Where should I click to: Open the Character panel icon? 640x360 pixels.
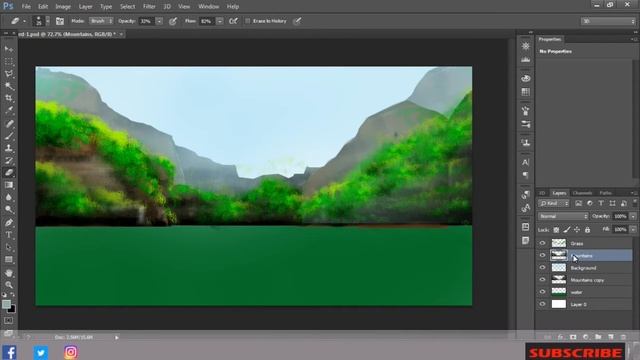[x=525, y=162]
